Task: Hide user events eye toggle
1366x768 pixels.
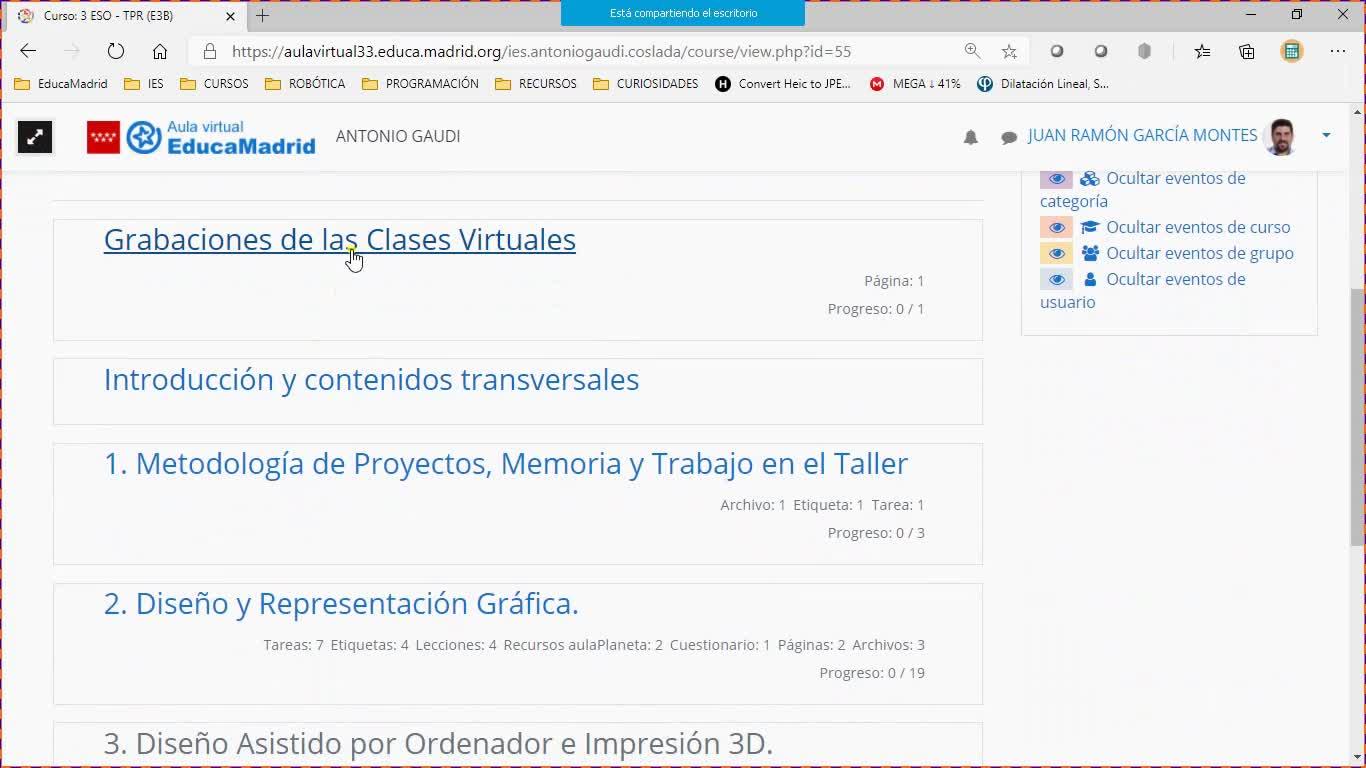Action: (x=1056, y=279)
